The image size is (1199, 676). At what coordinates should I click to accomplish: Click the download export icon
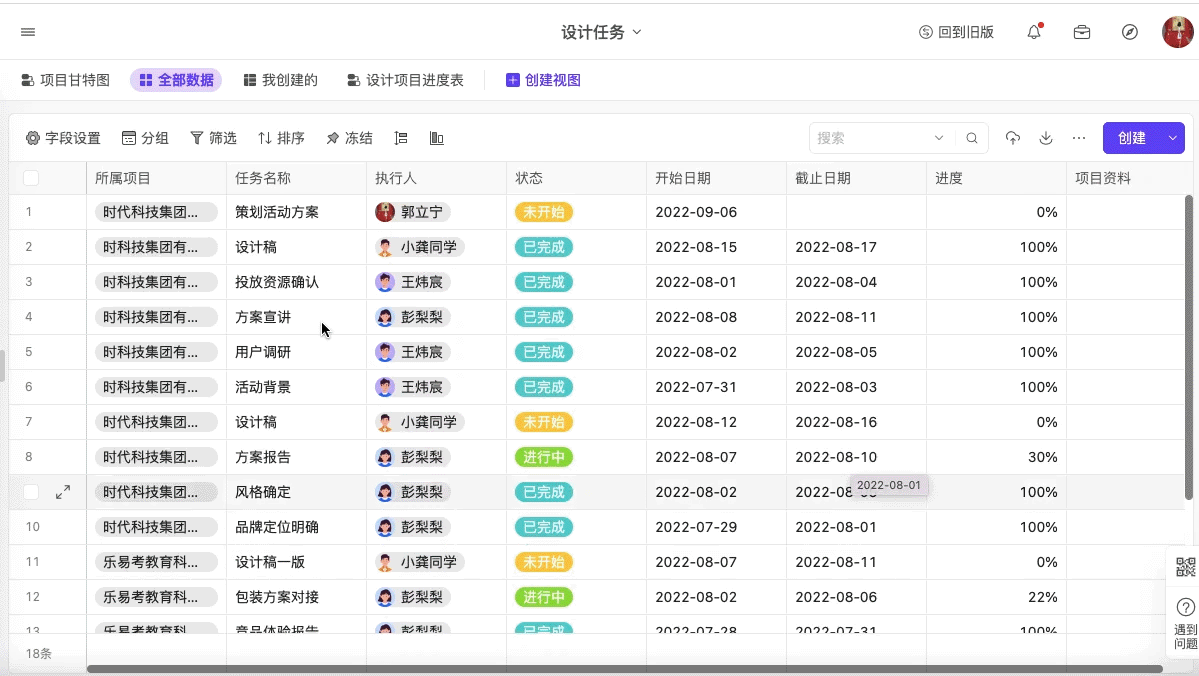pyautogui.click(x=1046, y=138)
